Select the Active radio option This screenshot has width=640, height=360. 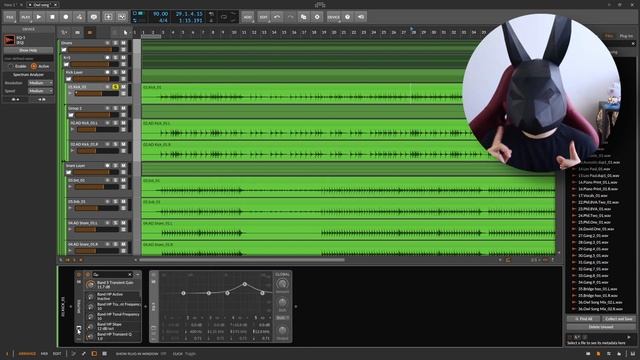click(x=40, y=66)
